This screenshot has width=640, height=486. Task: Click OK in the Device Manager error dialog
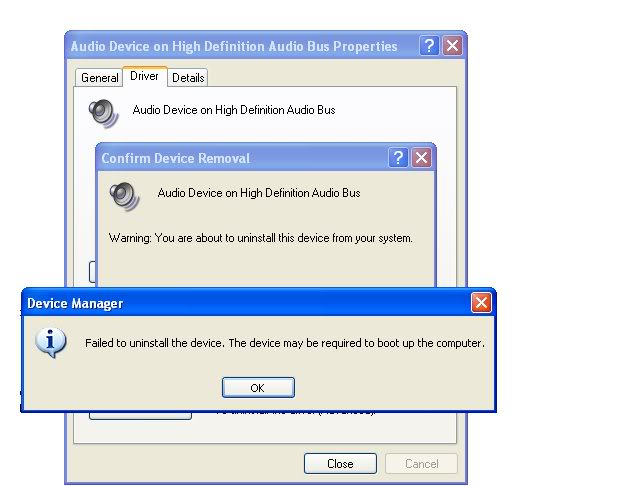[258, 388]
